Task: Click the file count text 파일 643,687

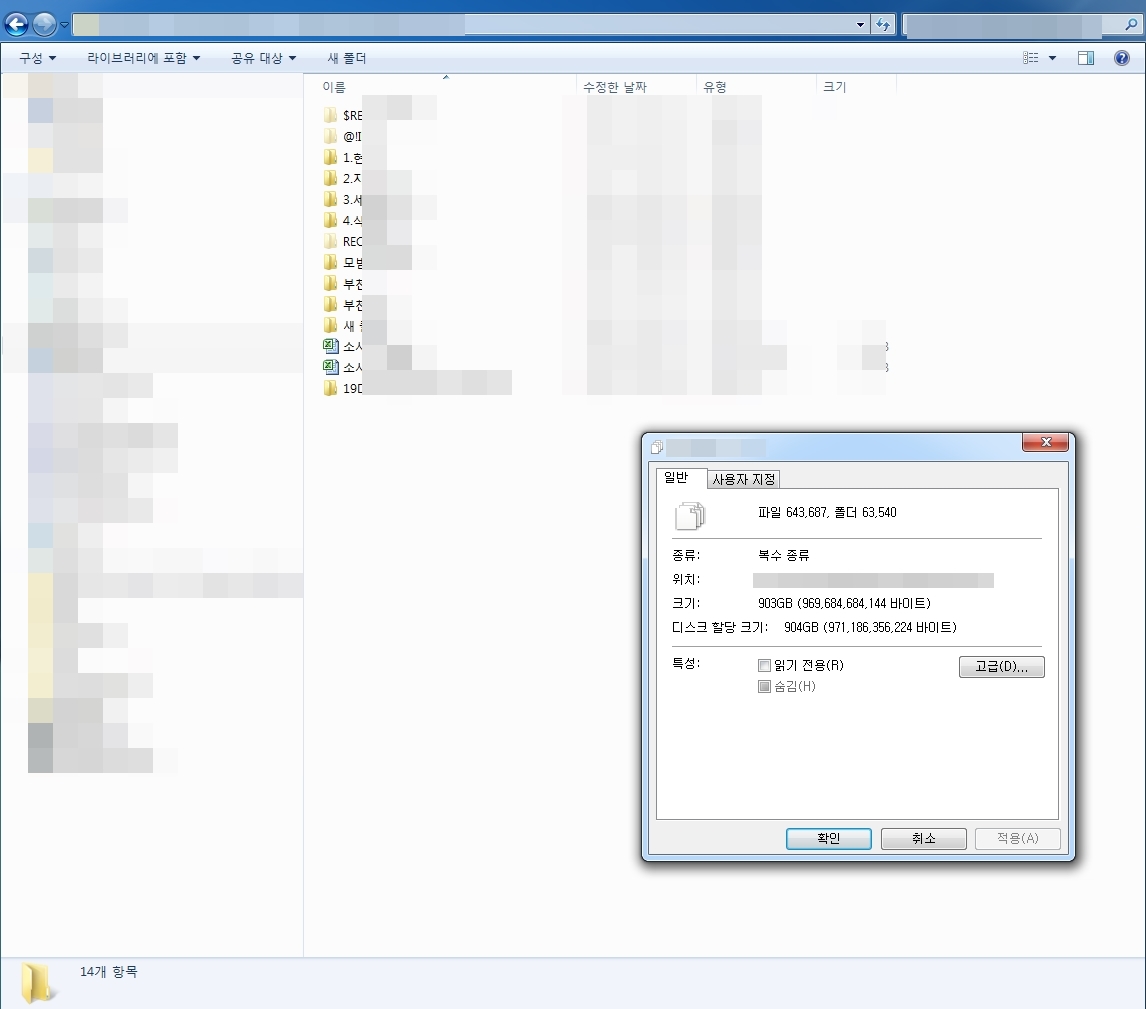Action: click(792, 512)
